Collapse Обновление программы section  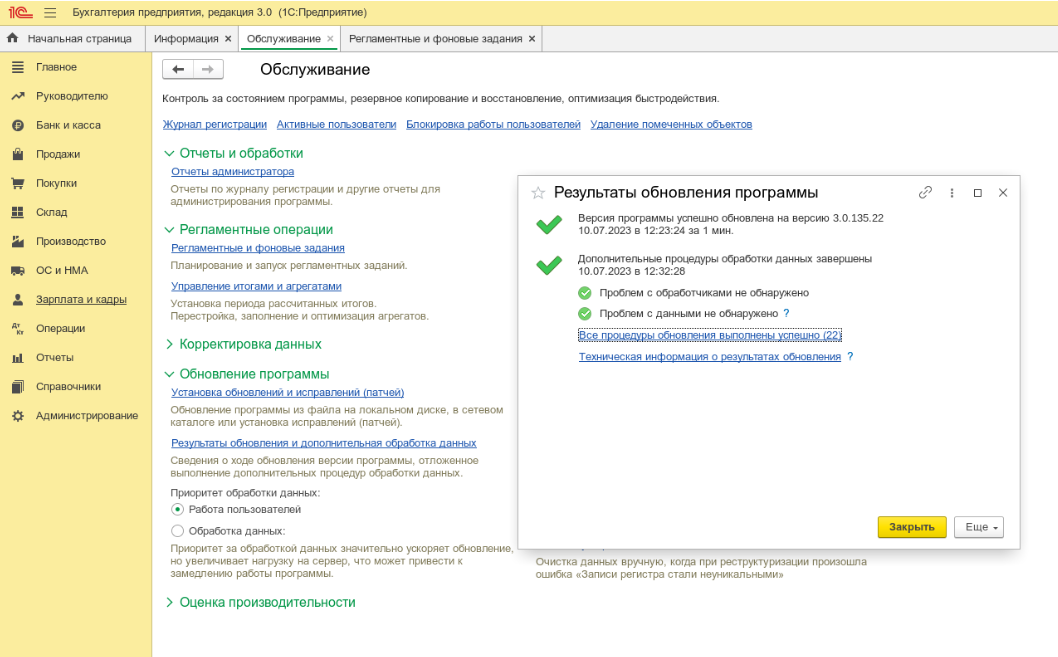coord(169,374)
